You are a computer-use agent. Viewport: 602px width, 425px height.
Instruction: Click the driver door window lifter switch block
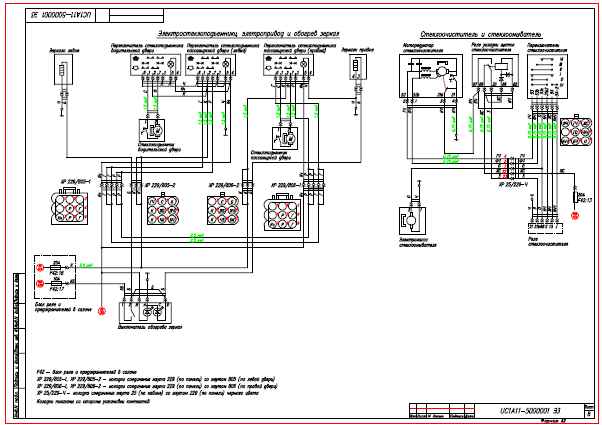155,64
